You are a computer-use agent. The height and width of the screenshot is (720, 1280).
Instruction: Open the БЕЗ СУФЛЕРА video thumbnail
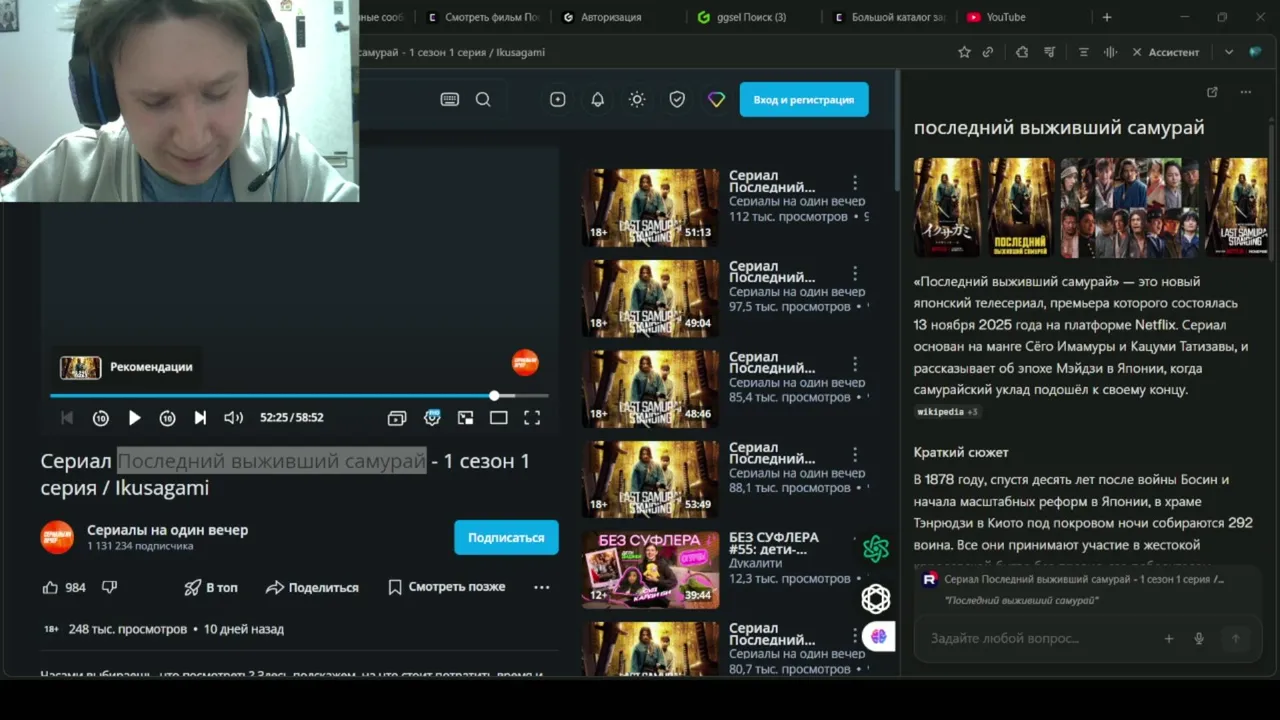click(650, 570)
